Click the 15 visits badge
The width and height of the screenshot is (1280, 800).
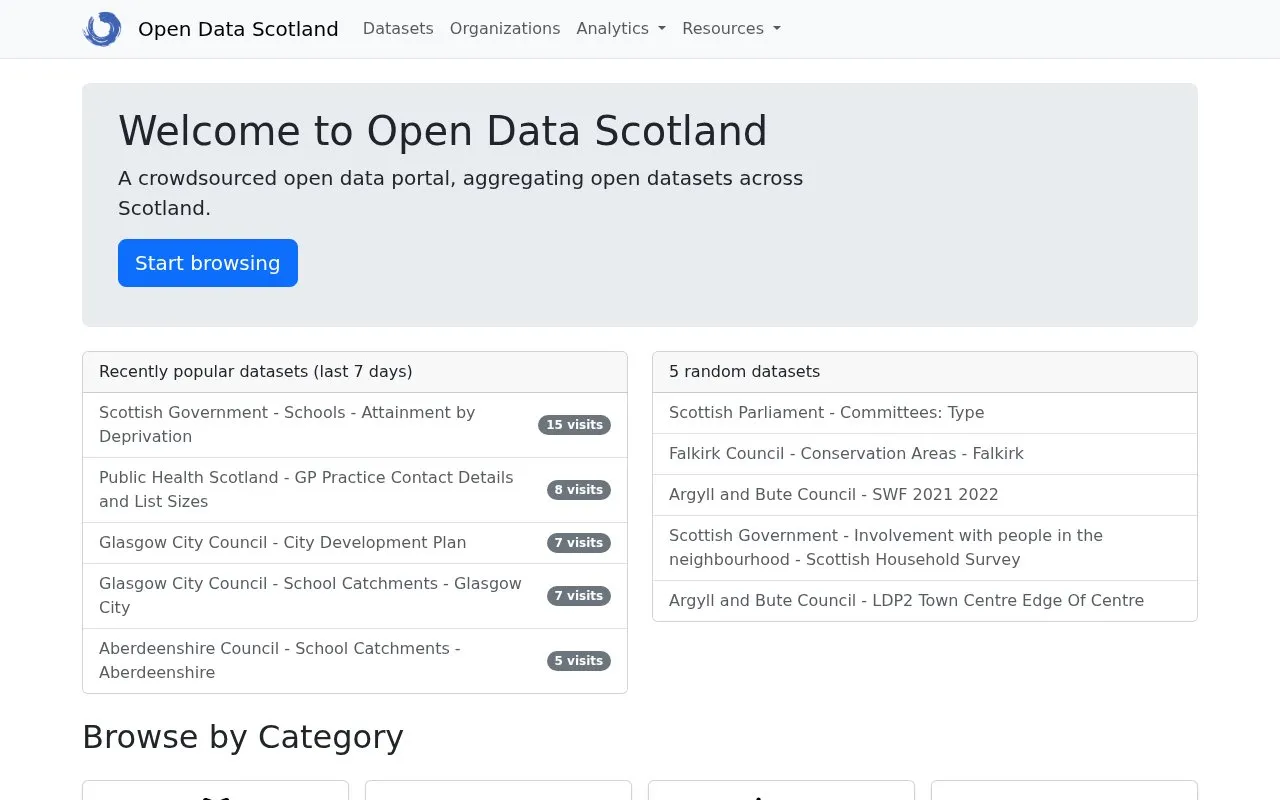[x=574, y=425]
